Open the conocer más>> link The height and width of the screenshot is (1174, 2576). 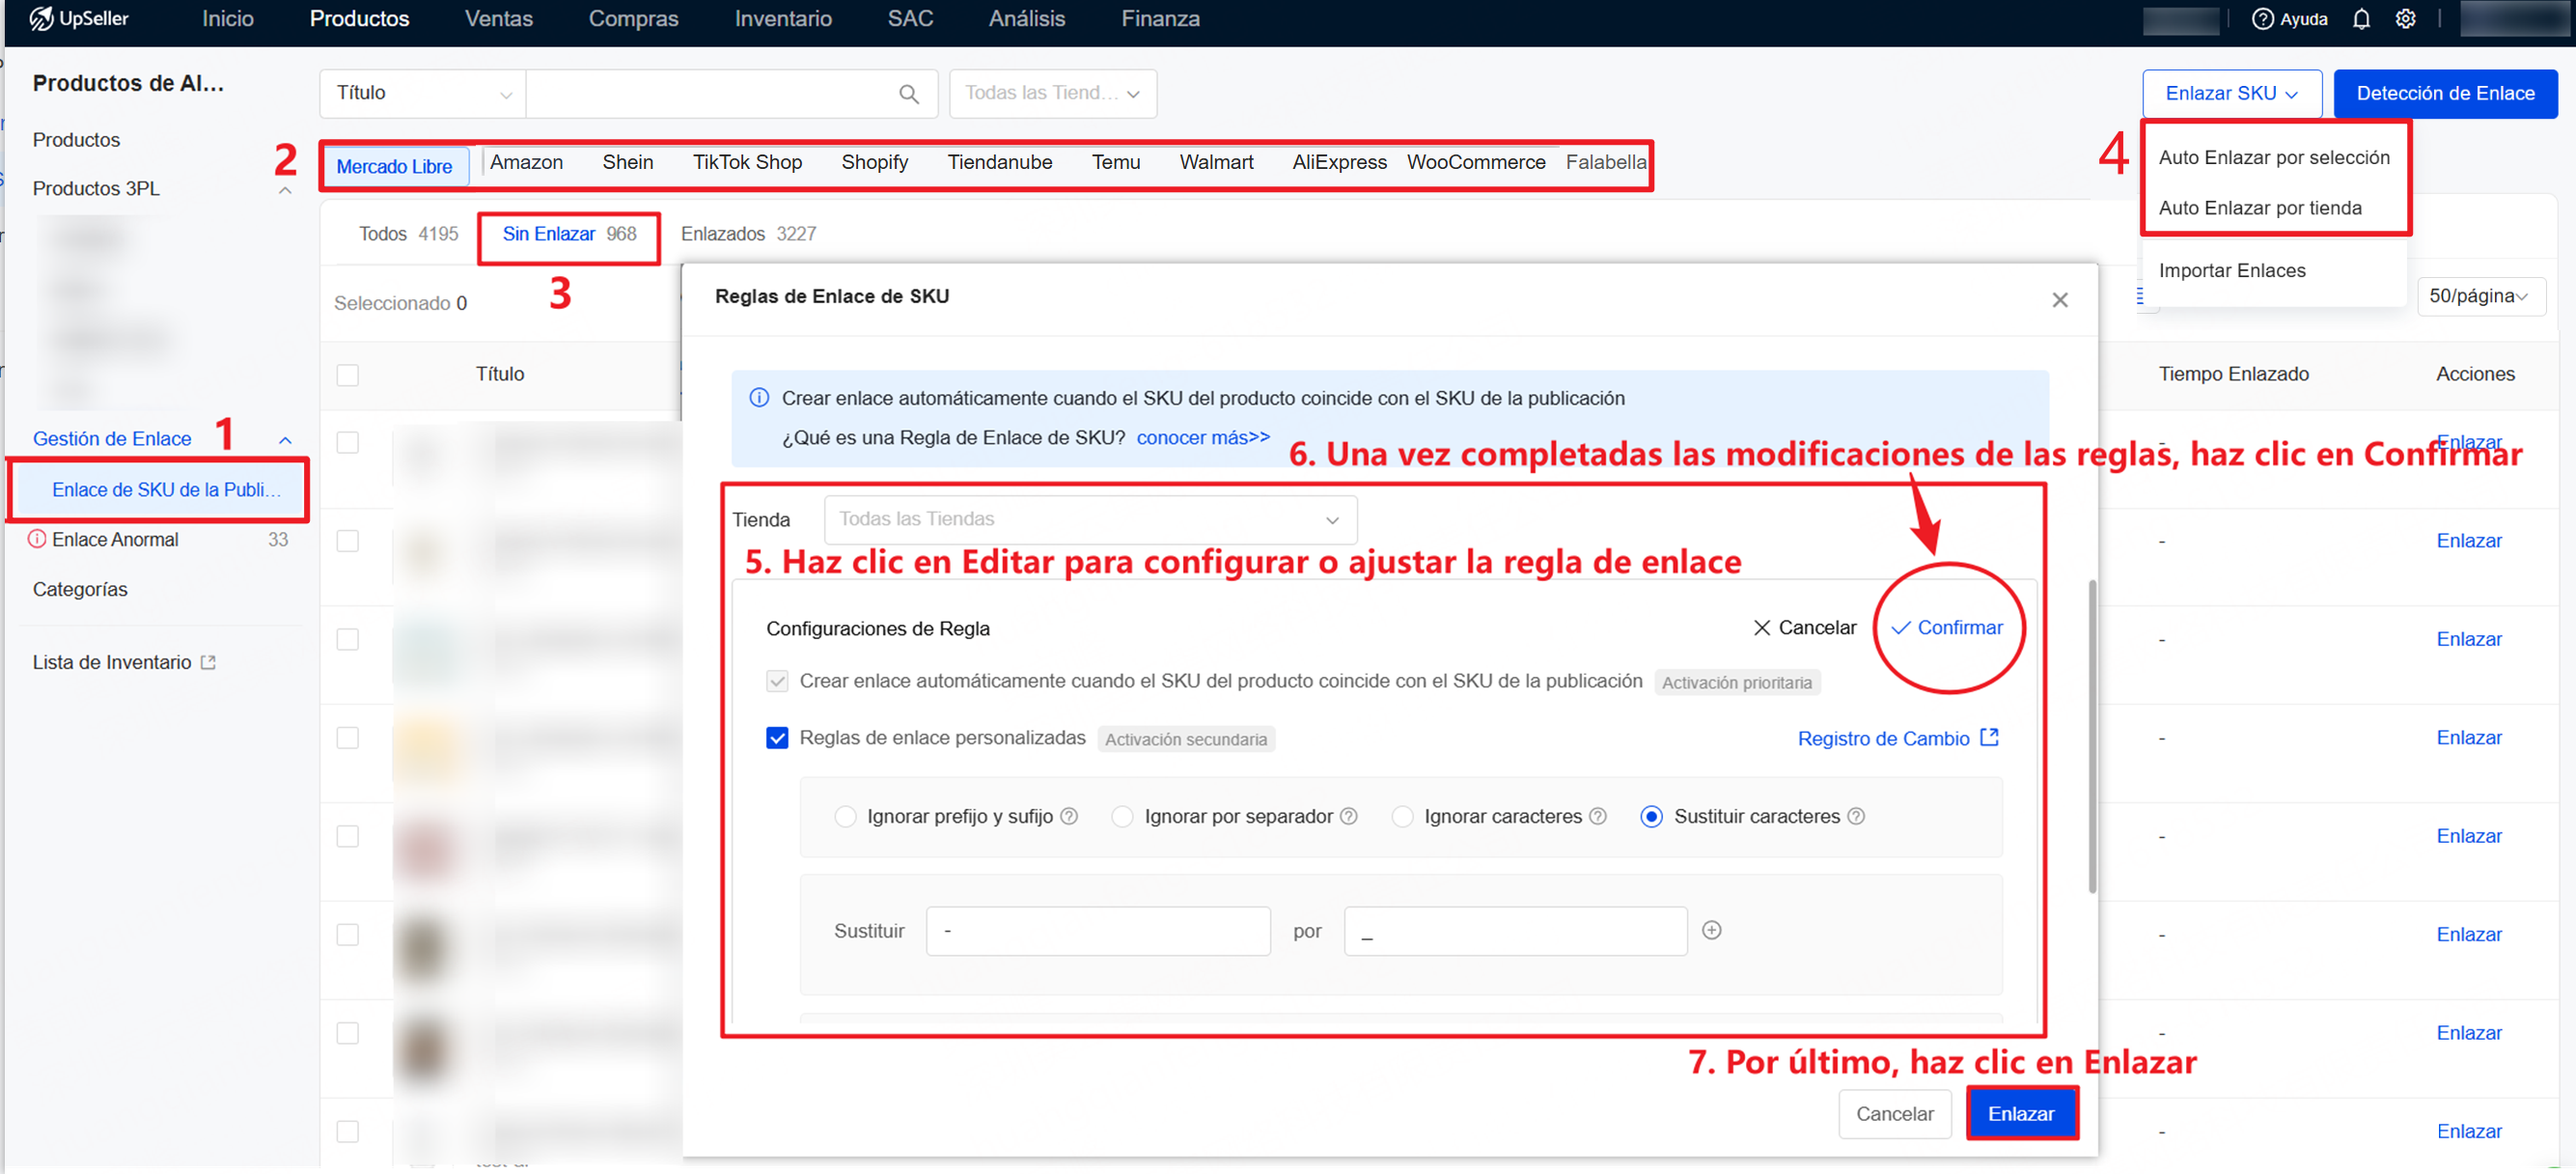(1202, 437)
